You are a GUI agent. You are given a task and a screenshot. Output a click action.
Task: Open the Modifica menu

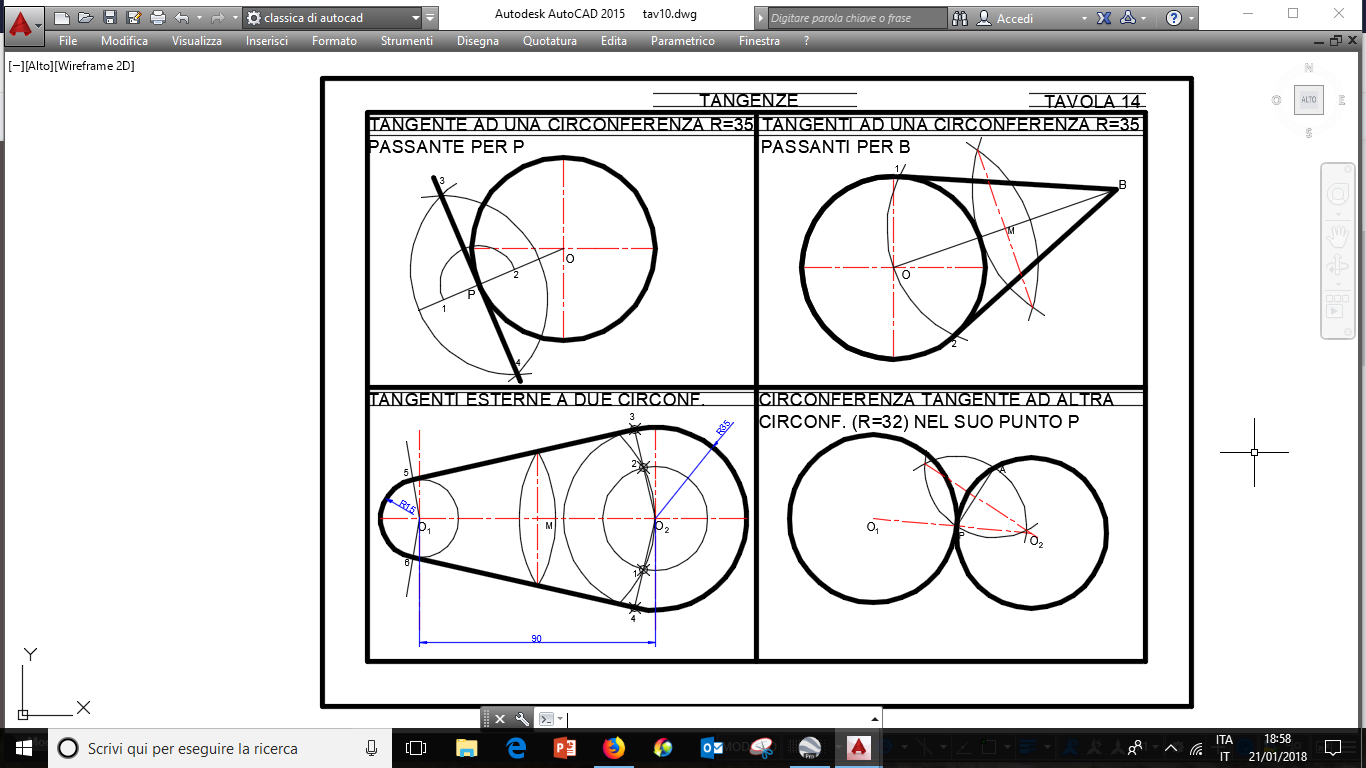(x=124, y=41)
